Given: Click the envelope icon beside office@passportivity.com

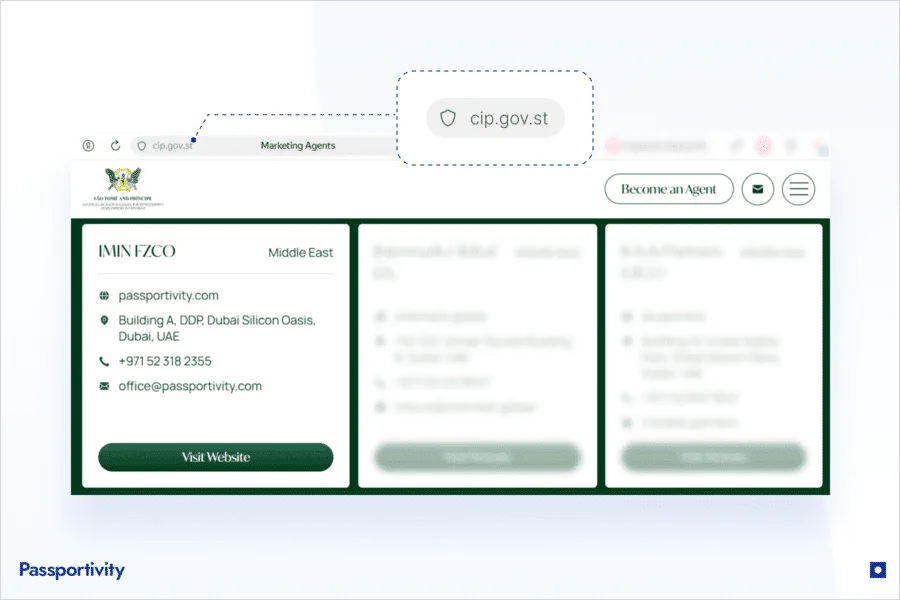Looking at the screenshot, I should [104, 386].
